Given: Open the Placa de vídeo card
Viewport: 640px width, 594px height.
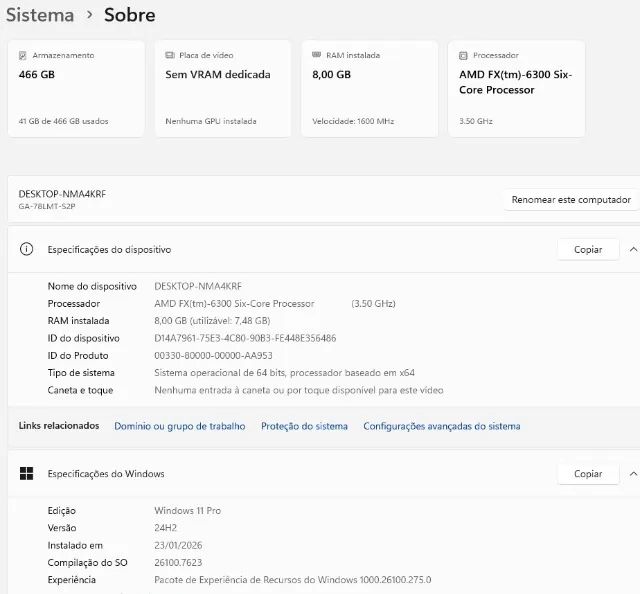Looking at the screenshot, I should coord(223,89).
